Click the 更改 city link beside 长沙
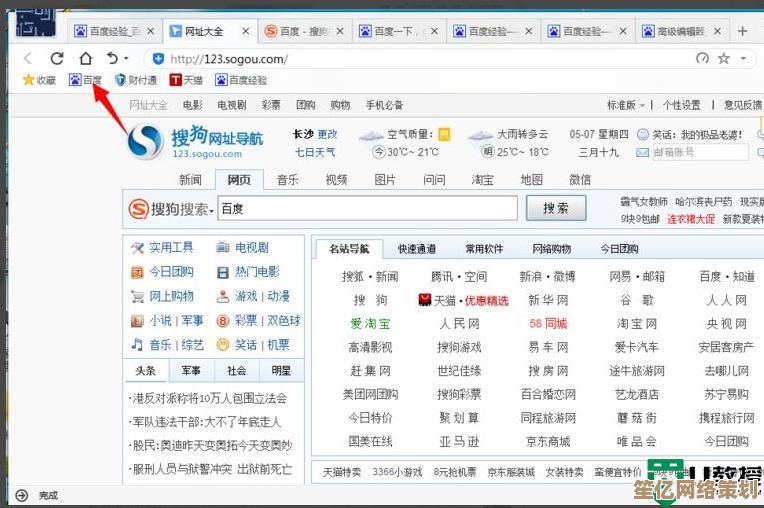764x508 pixels. [327, 134]
